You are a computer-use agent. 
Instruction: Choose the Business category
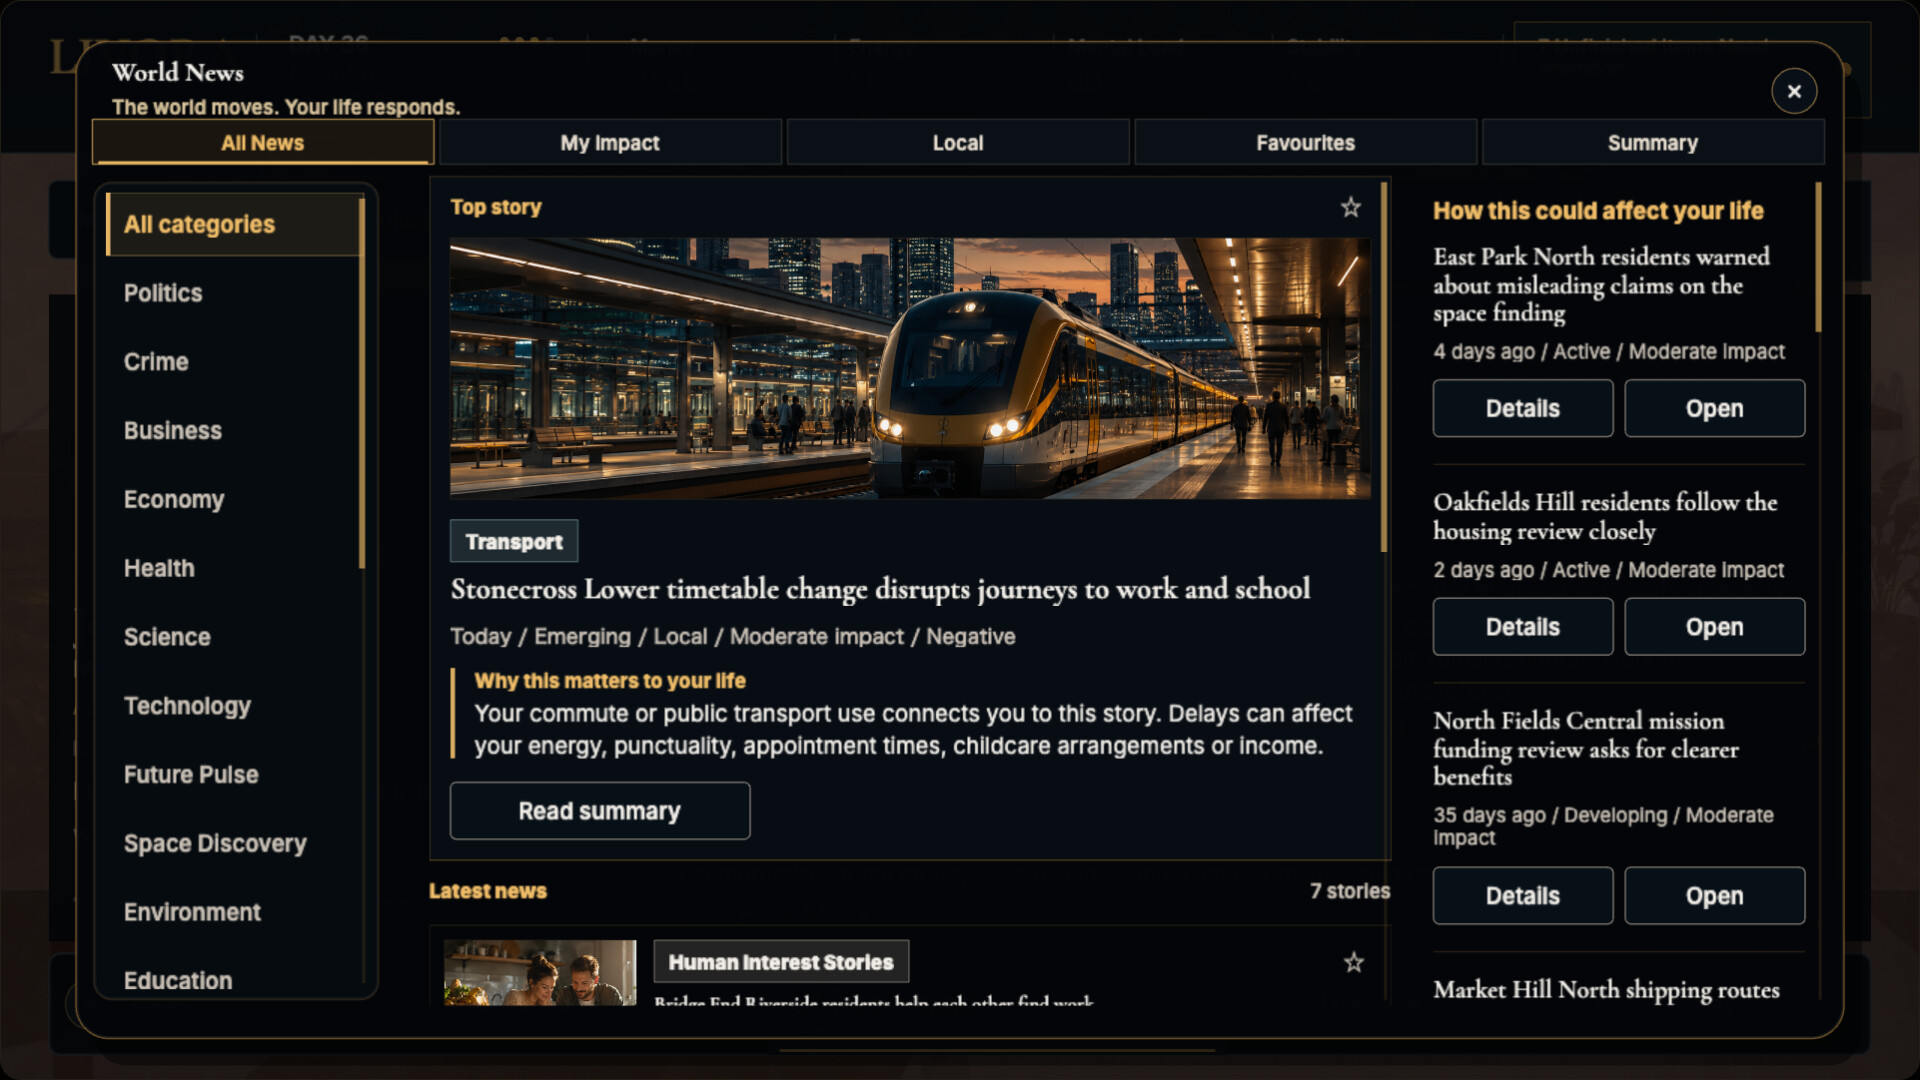point(233,431)
